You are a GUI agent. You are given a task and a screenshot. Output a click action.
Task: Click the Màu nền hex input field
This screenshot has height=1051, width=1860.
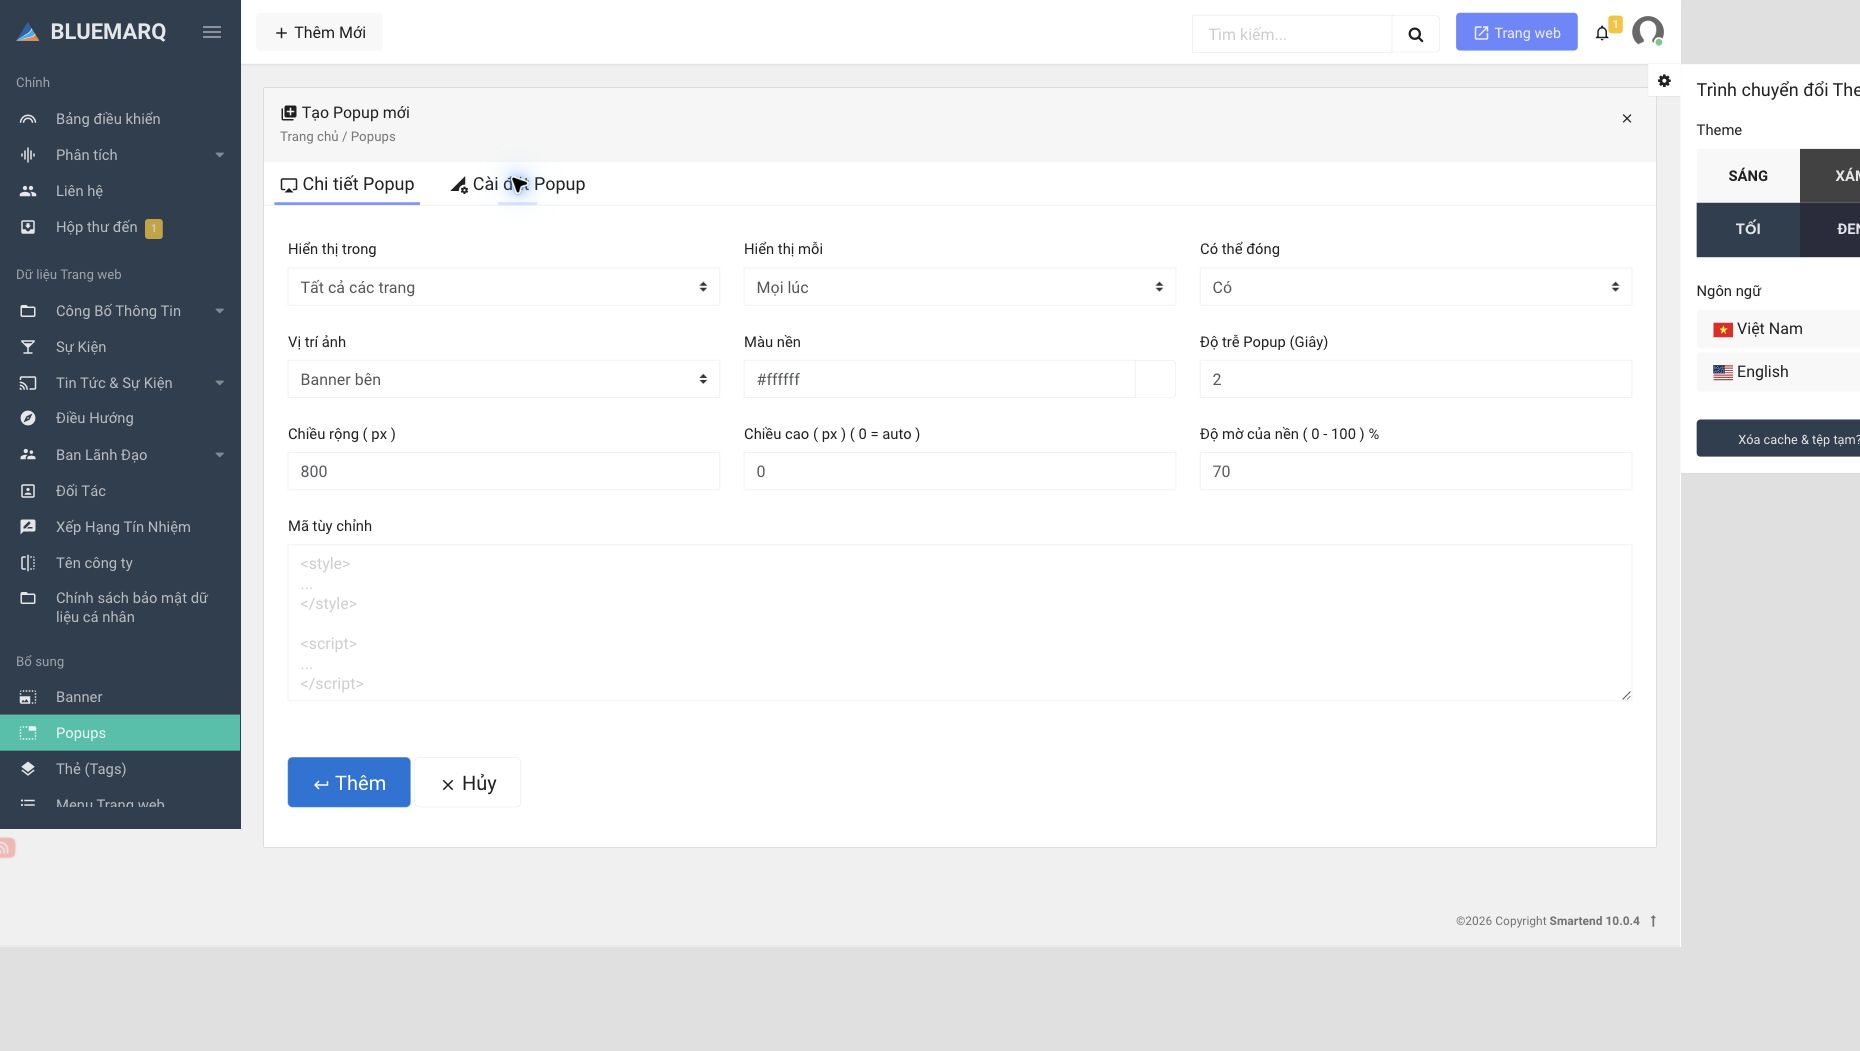(x=940, y=379)
